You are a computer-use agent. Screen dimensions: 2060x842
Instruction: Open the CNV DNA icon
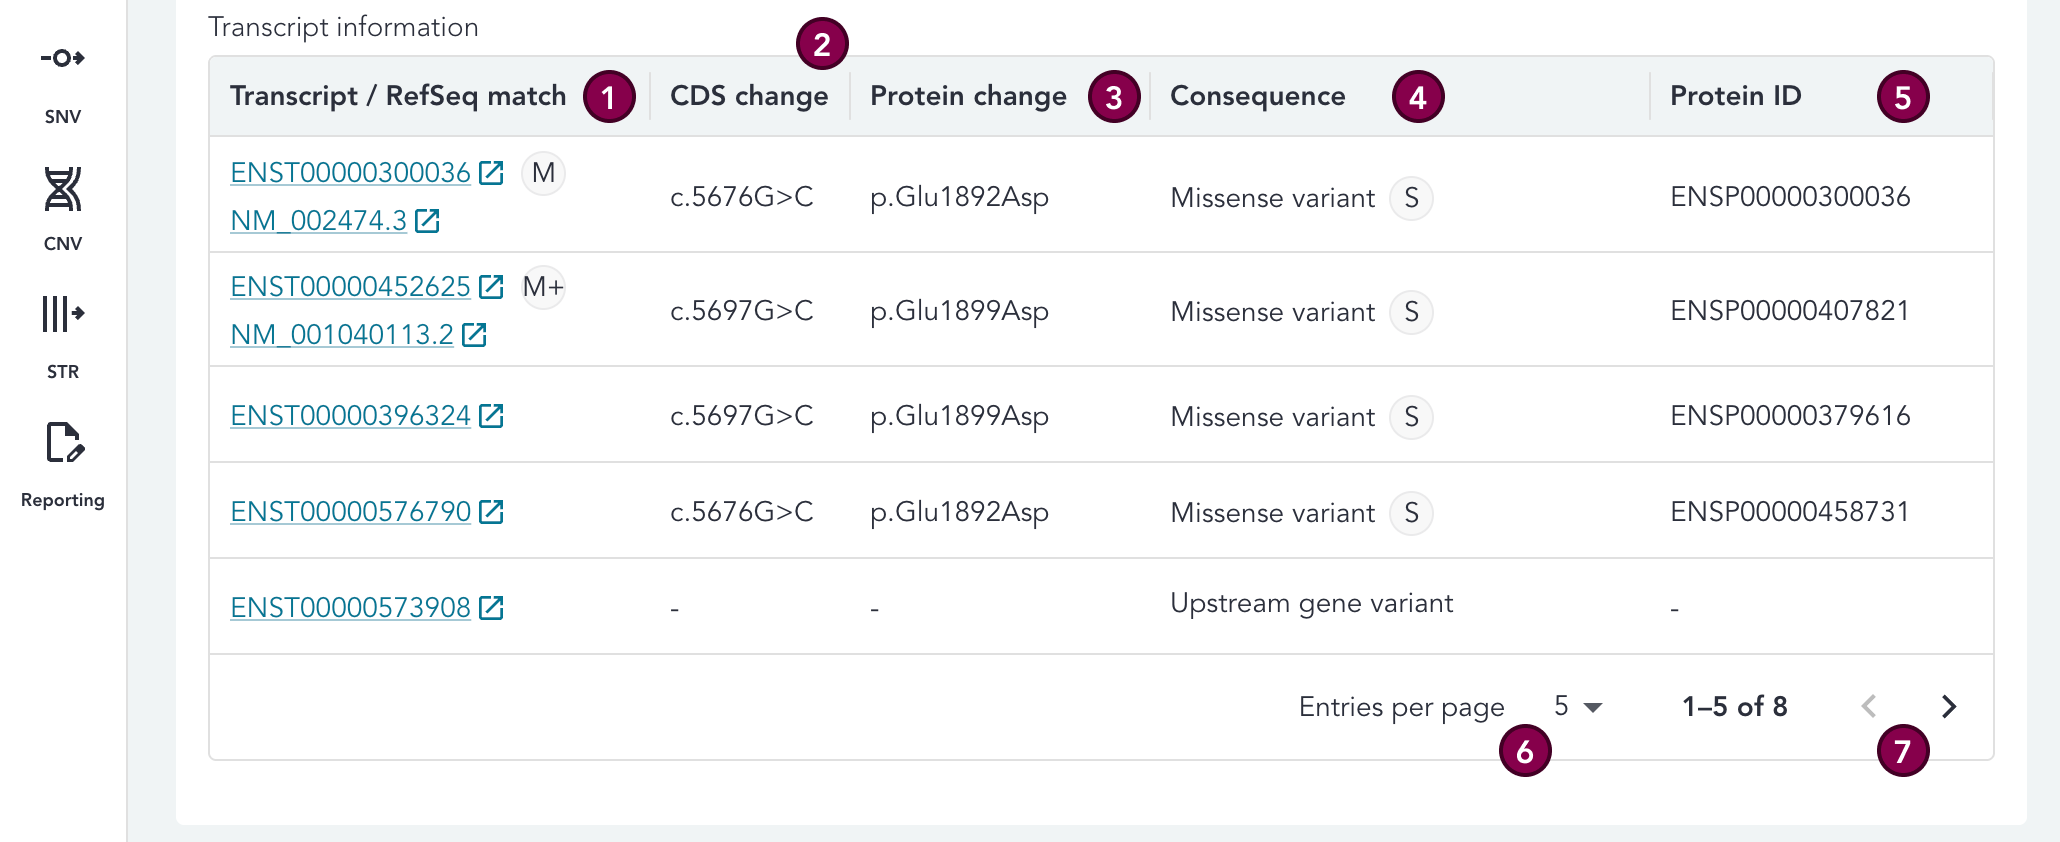62,189
